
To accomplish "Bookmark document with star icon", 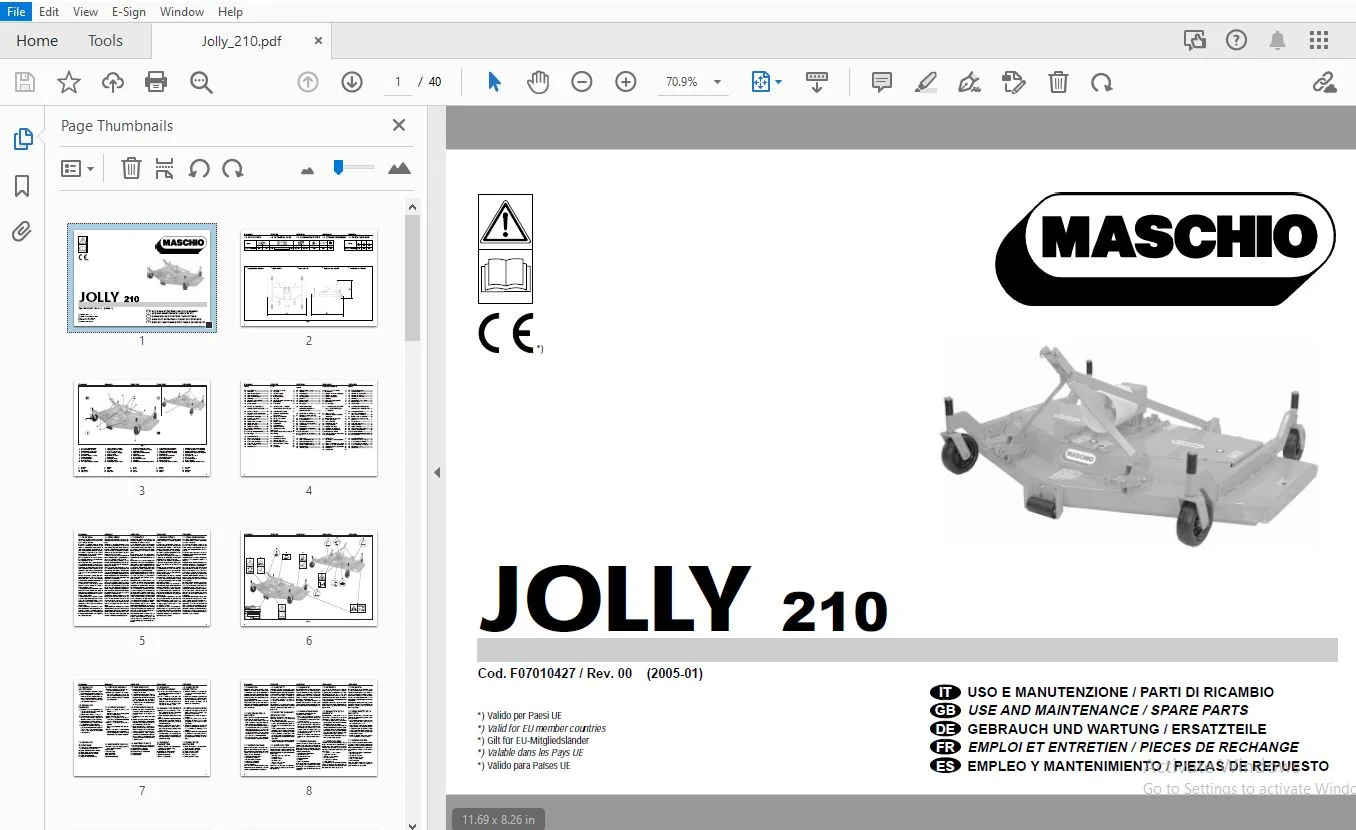I will point(68,82).
